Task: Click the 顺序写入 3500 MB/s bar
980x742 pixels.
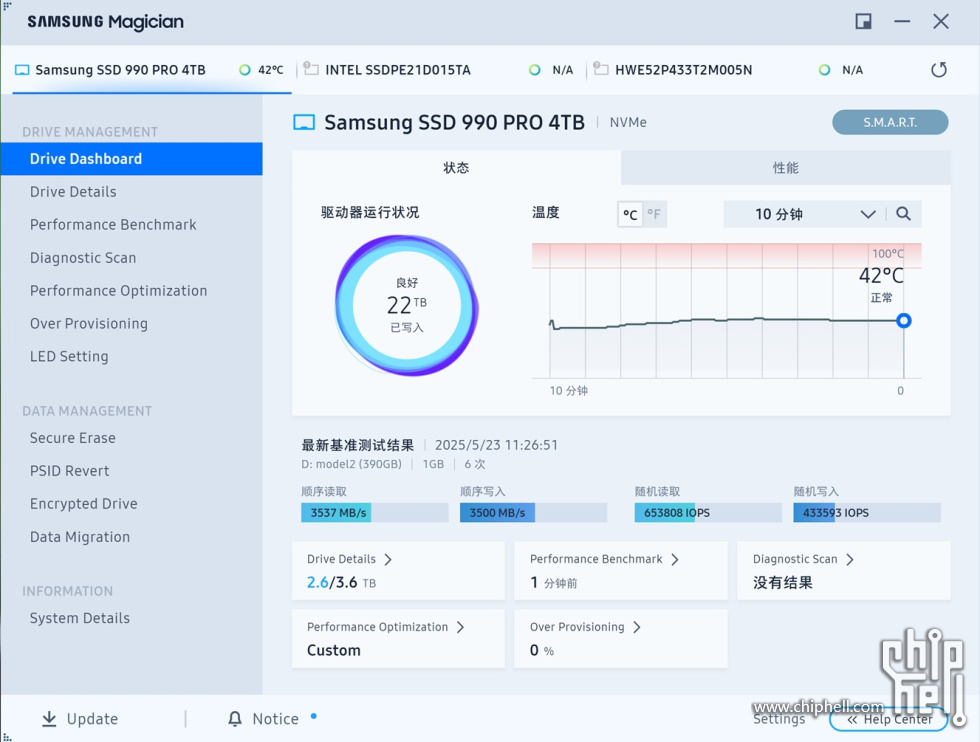Action: coord(533,513)
